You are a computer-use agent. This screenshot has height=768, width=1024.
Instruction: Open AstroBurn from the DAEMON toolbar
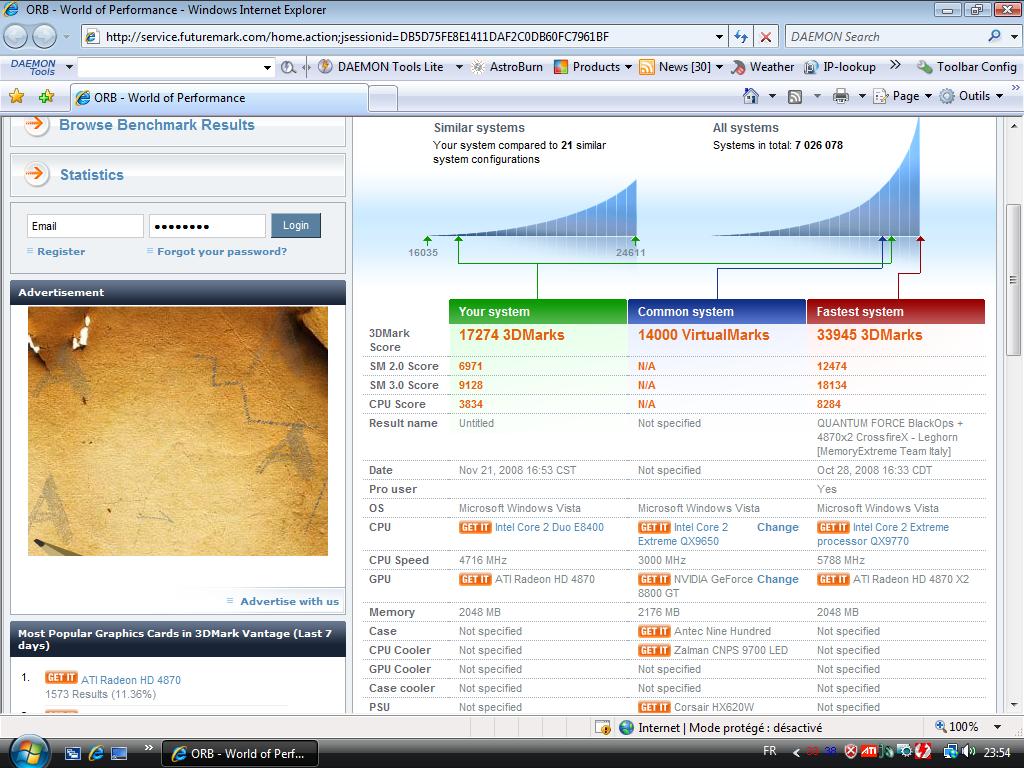click(x=507, y=67)
